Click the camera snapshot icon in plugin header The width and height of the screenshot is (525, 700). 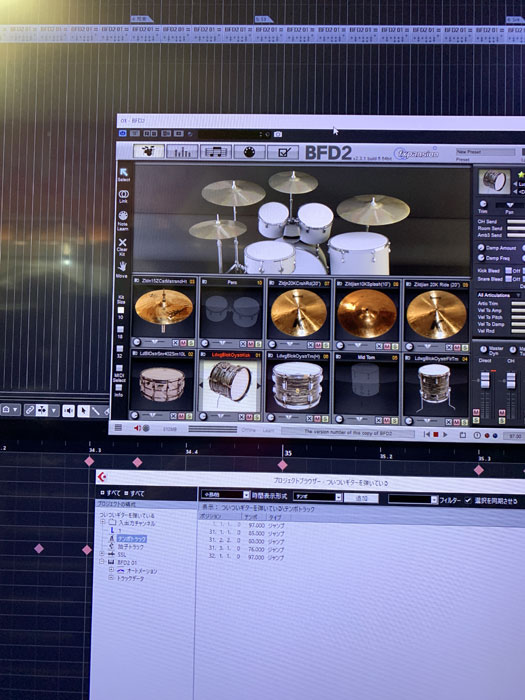(278, 134)
